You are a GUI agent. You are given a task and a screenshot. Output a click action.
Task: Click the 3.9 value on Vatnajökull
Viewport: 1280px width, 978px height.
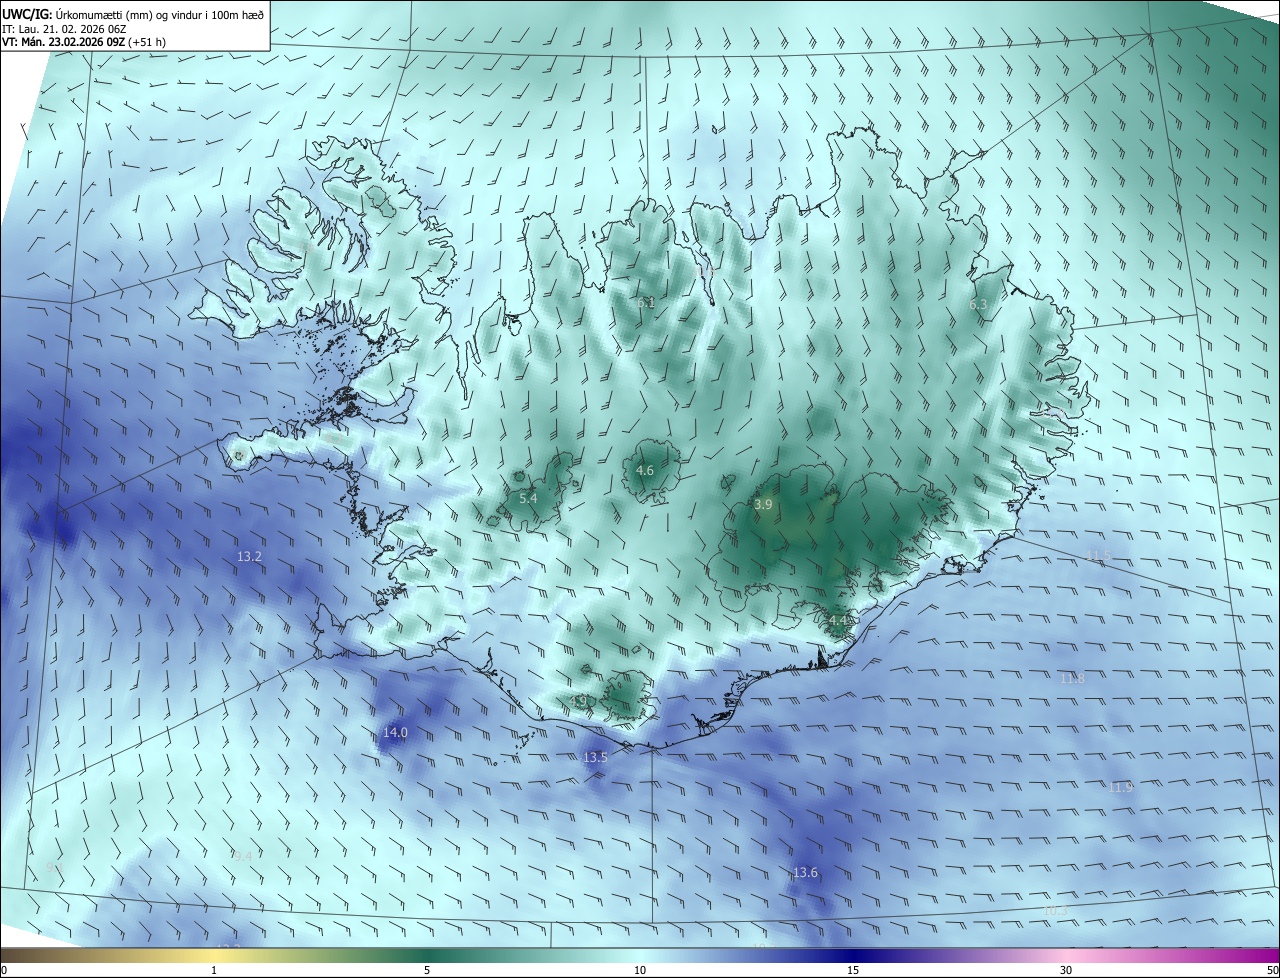point(763,505)
